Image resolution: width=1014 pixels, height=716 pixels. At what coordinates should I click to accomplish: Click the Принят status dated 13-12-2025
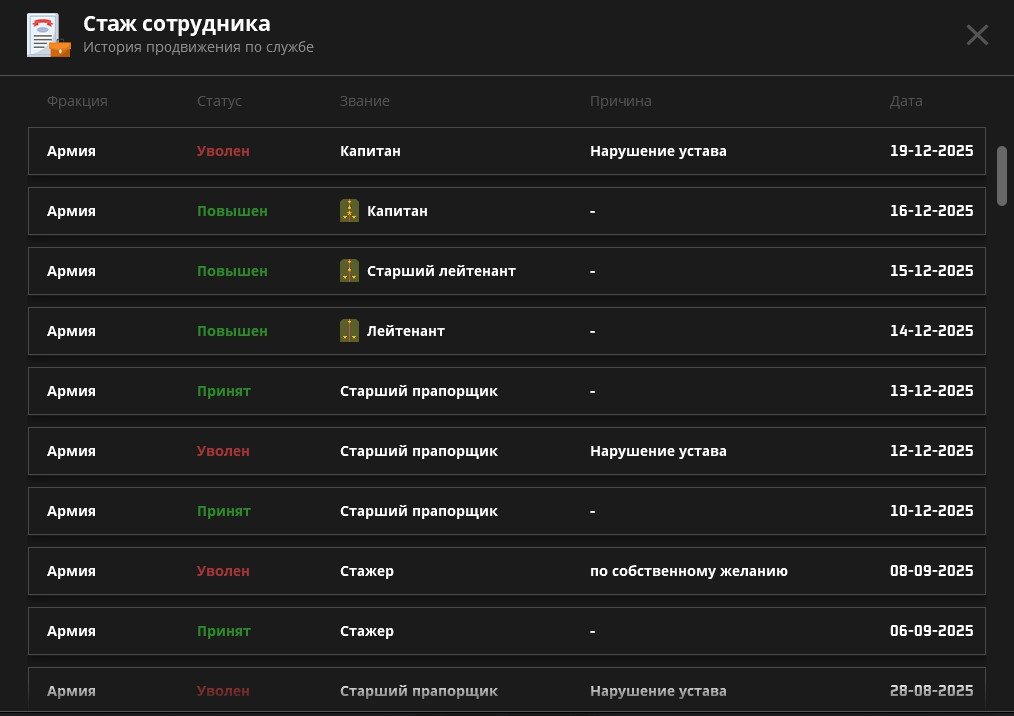point(223,391)
